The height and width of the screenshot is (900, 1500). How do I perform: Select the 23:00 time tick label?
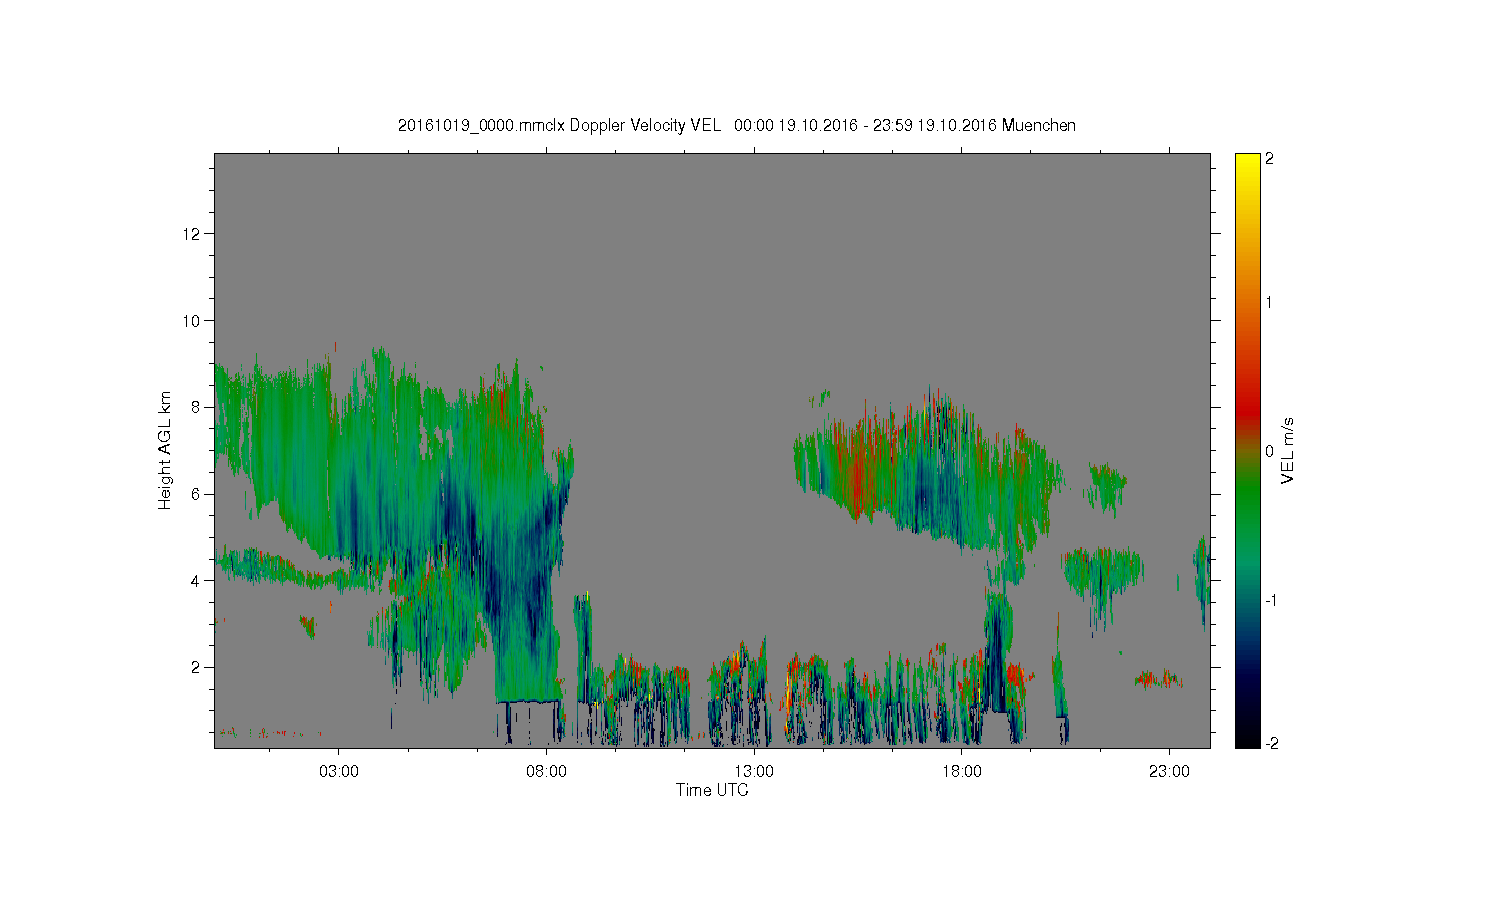click(x=1170, y=772)
